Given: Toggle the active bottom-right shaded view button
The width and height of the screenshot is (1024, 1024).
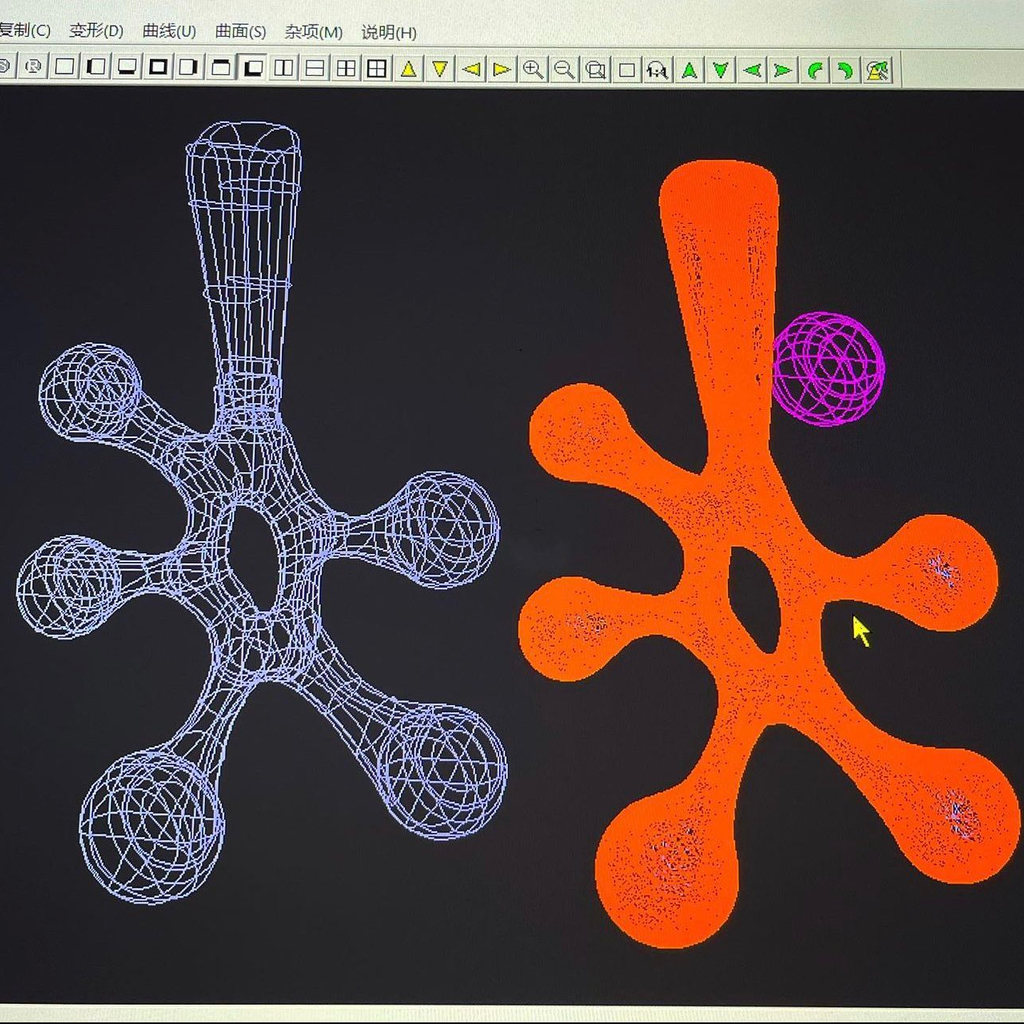Looking at the screenshot, I should [253, 68].
